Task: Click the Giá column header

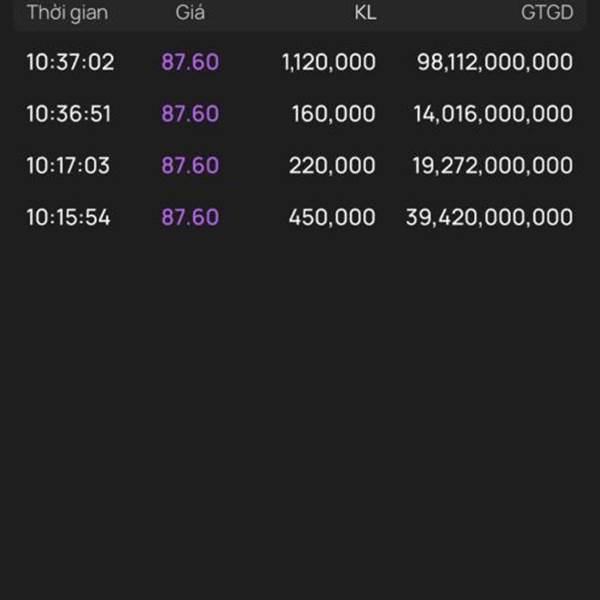Action: (190, 14)
